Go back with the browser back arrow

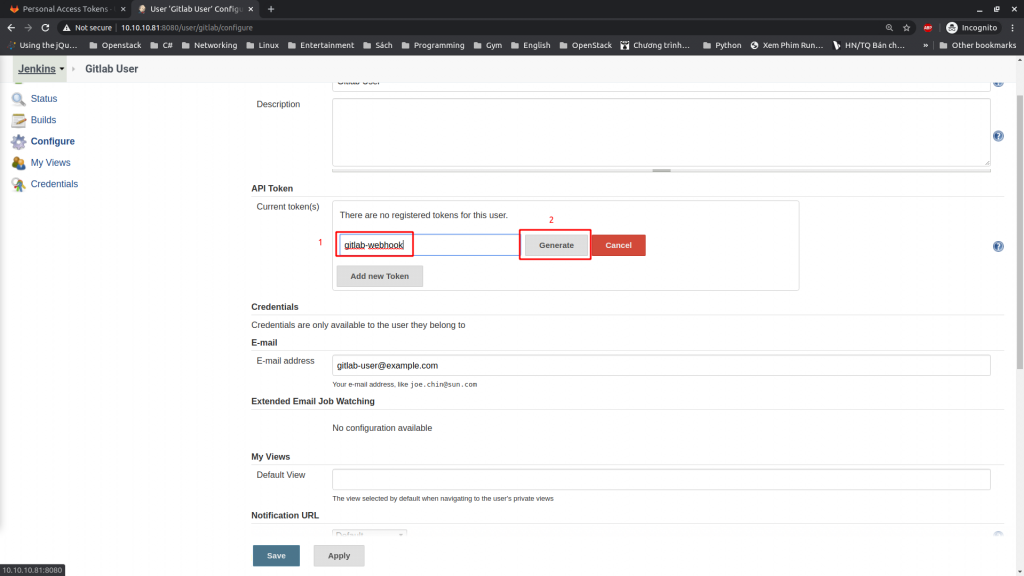[x=11, y=27]
